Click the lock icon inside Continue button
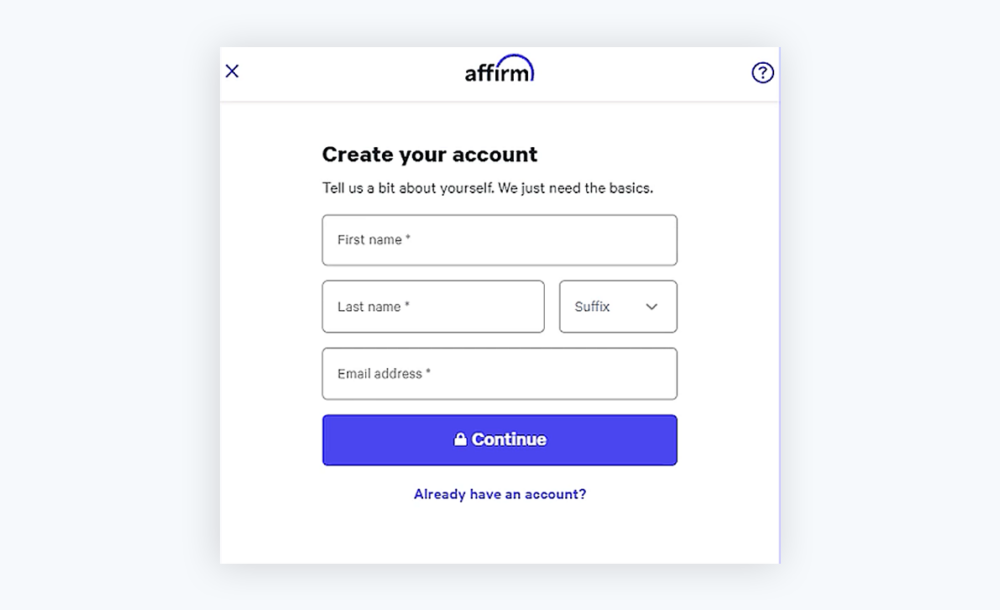Viewport: 1000px width, 610px height. [x=460, y=439]
